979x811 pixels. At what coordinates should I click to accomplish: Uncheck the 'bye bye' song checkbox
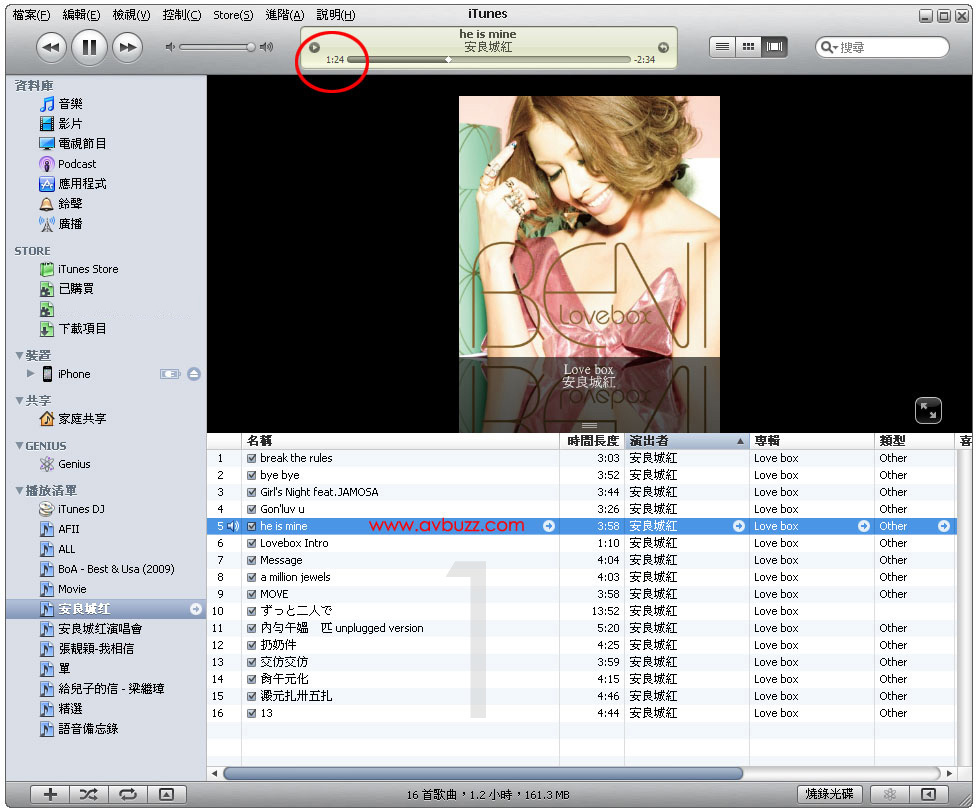pos(252,475)
